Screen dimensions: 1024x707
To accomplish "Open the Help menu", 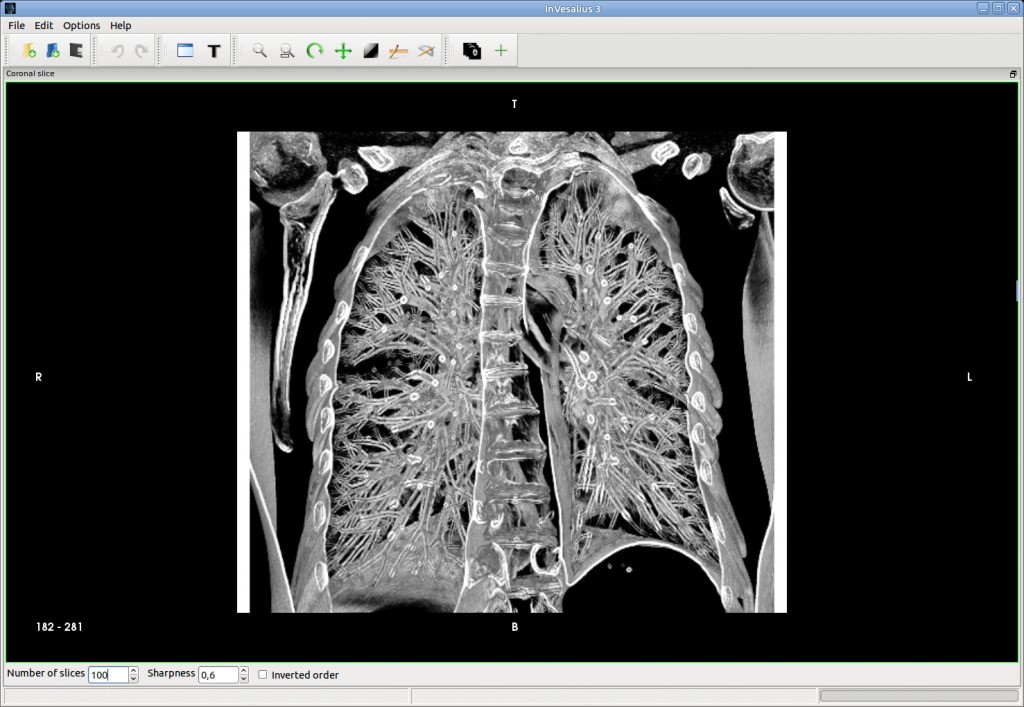I will 120,25.
